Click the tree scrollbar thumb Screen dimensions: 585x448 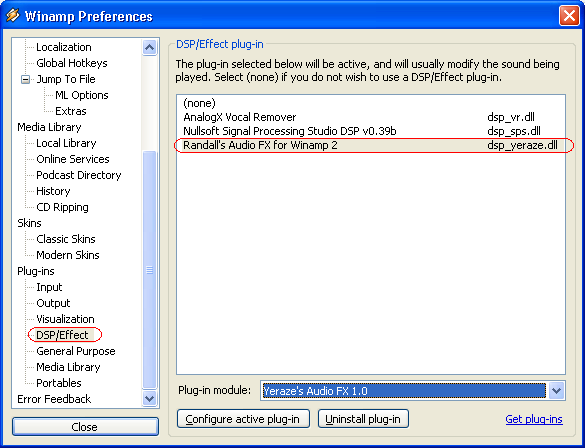pos(150,270)
